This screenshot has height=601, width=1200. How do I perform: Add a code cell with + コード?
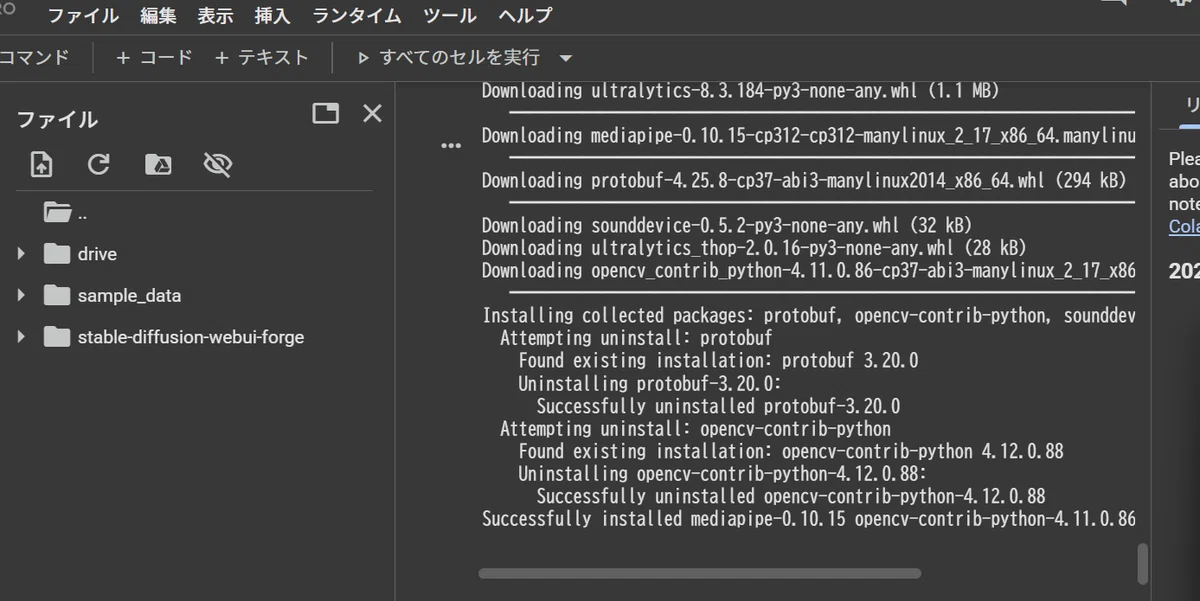click(x=154, y=58)
